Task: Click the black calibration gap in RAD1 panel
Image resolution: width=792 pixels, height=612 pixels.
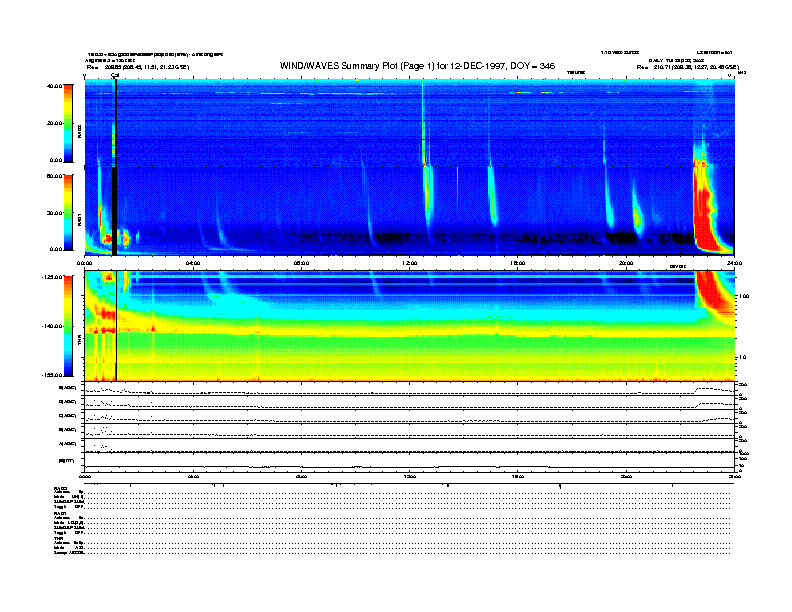Action: (114, 211)
